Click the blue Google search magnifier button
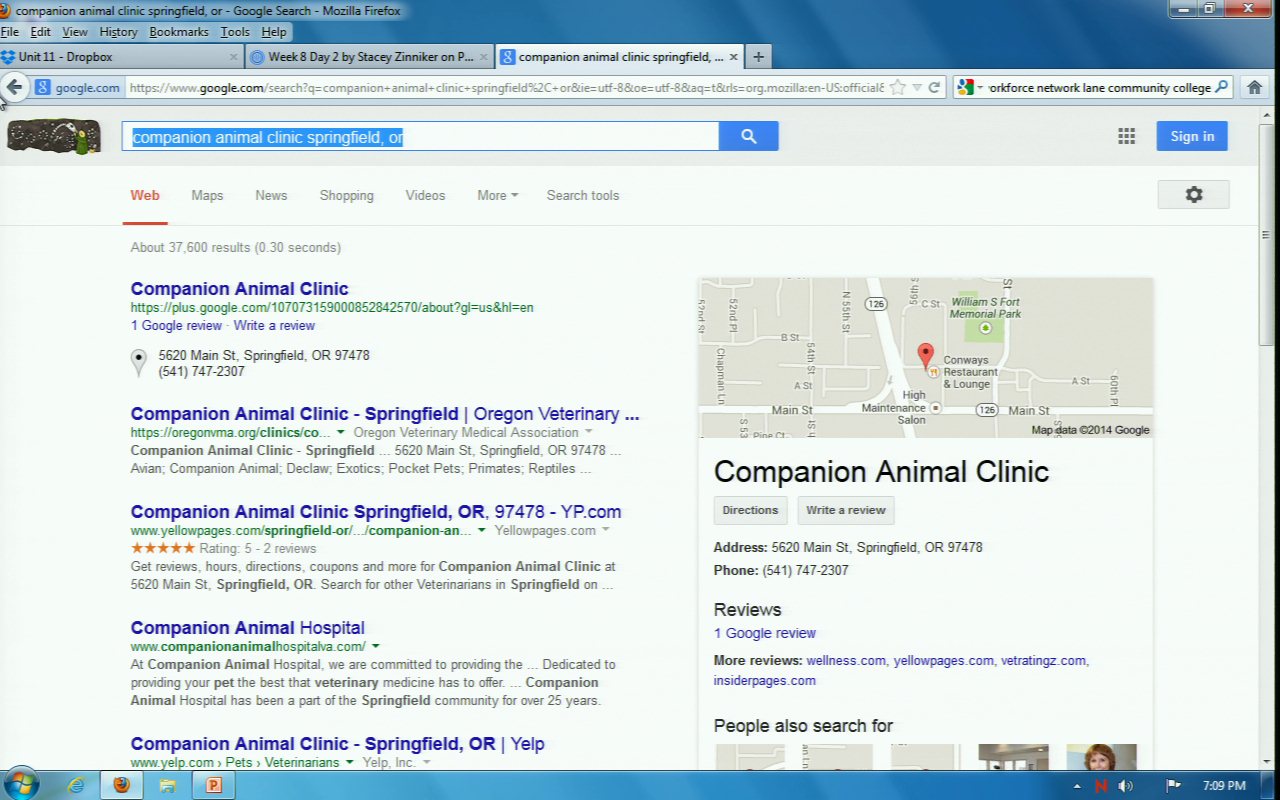Viewport: 1280px width, 800px height. tap(748, 137)
